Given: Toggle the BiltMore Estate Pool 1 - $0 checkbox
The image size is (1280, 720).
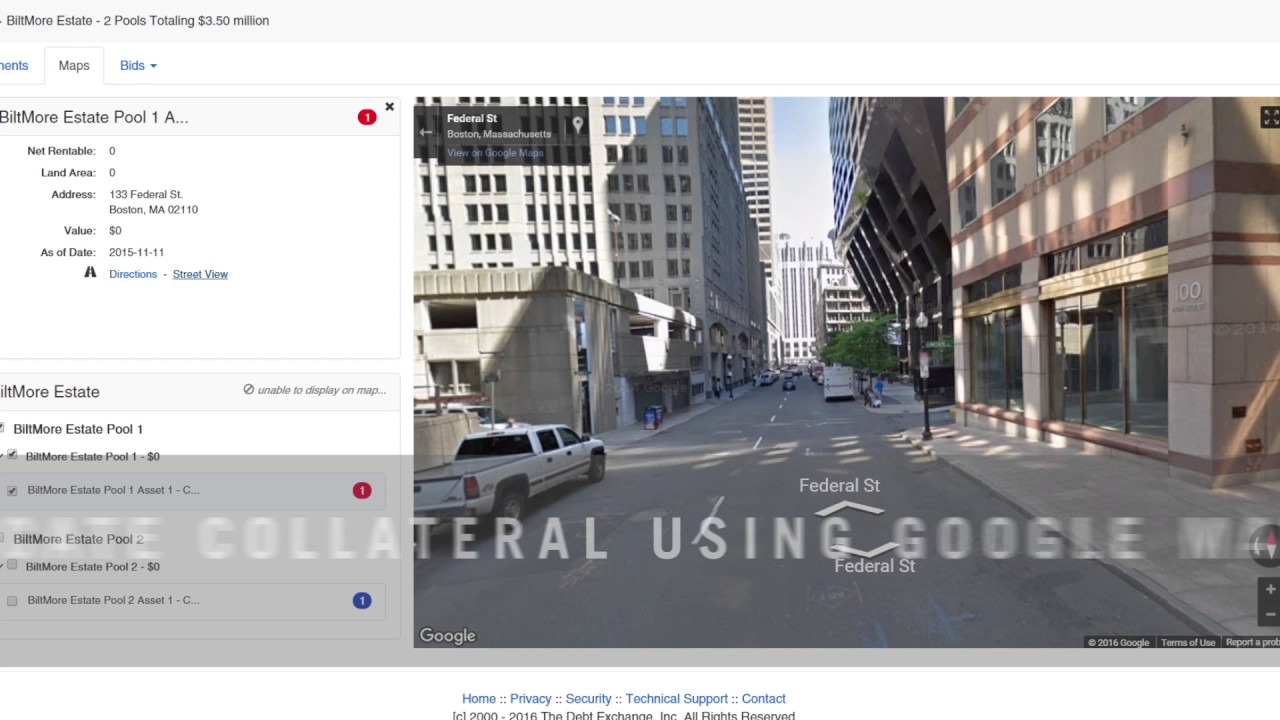Looking at the screenshot, I should coord(12,455).
